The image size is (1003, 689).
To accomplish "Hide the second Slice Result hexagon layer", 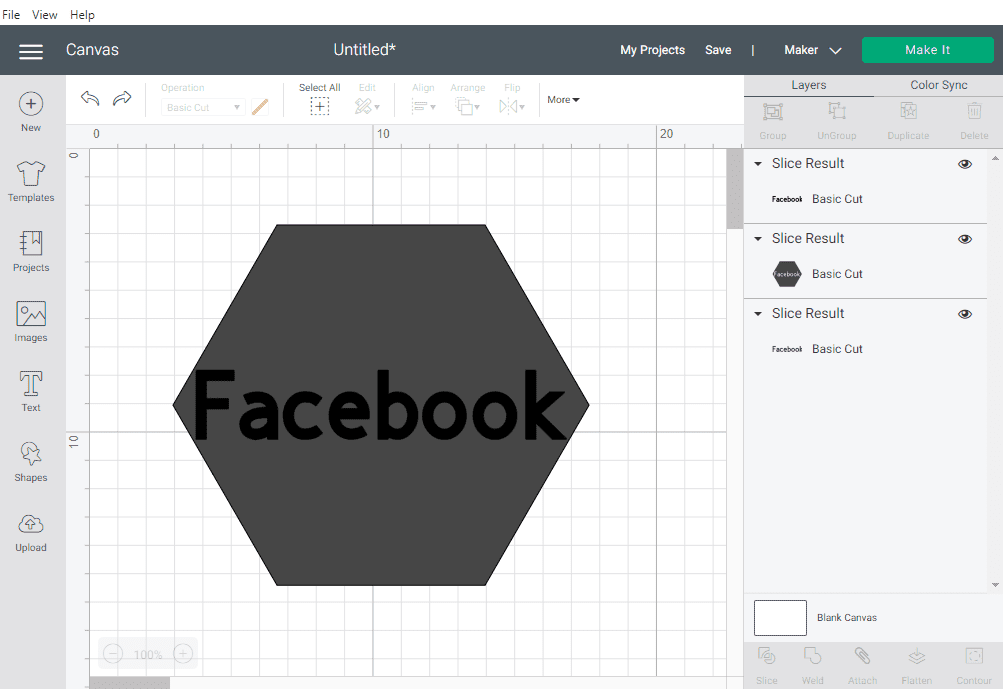I will click(965, 239).
